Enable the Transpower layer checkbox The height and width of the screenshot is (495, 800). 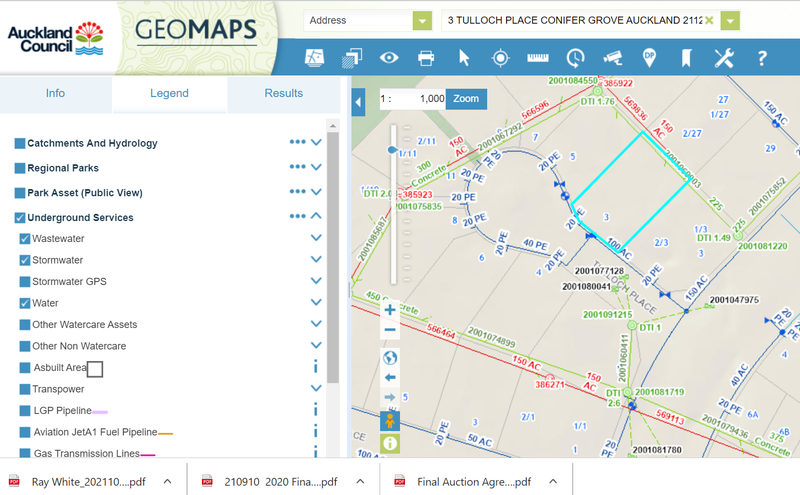[x=25, y=389]
